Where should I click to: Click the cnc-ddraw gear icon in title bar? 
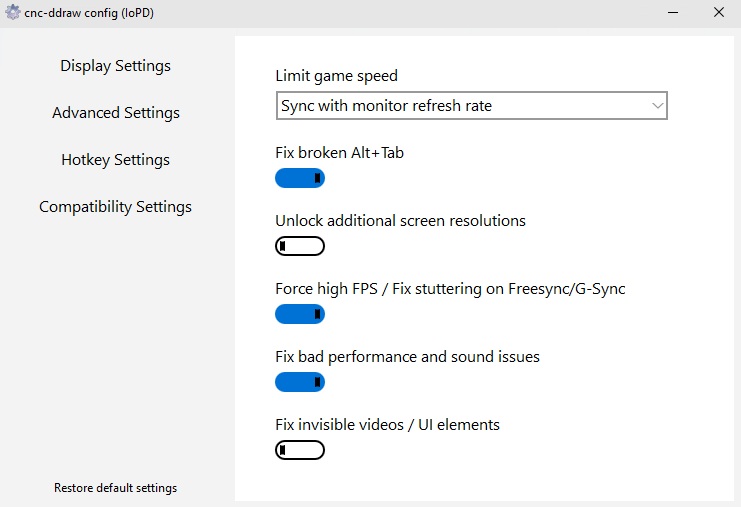click(12, 13)
